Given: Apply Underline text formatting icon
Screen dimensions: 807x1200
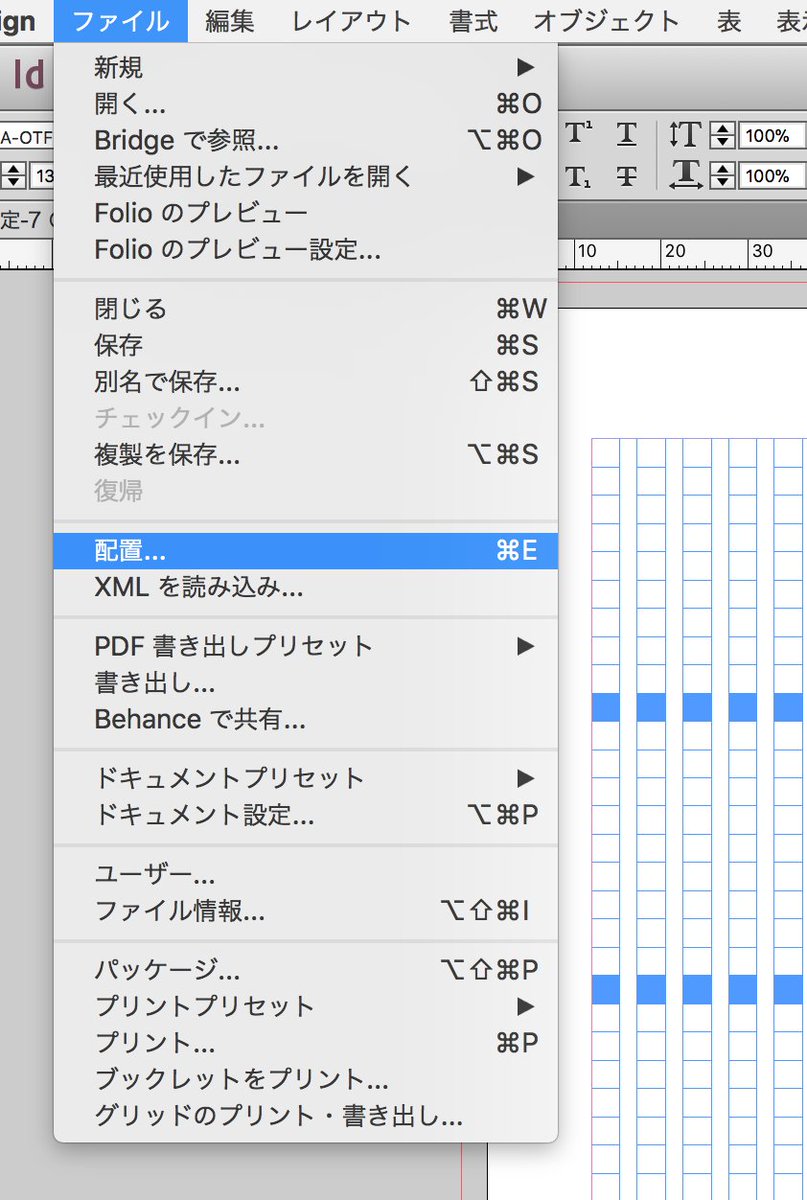Looking at the screenshot, I should [626, 133].
